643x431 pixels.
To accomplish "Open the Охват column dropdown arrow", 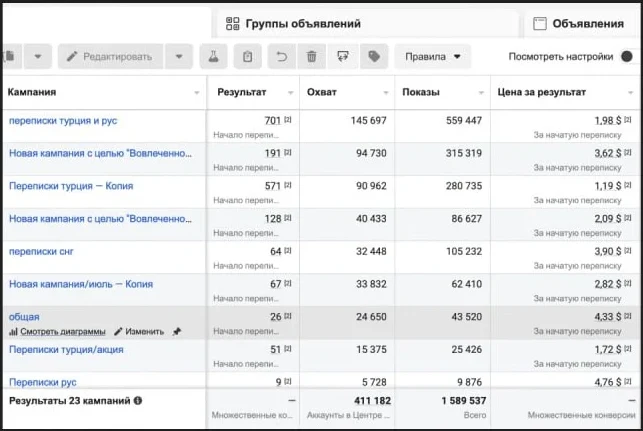I will tap(386, 93).
